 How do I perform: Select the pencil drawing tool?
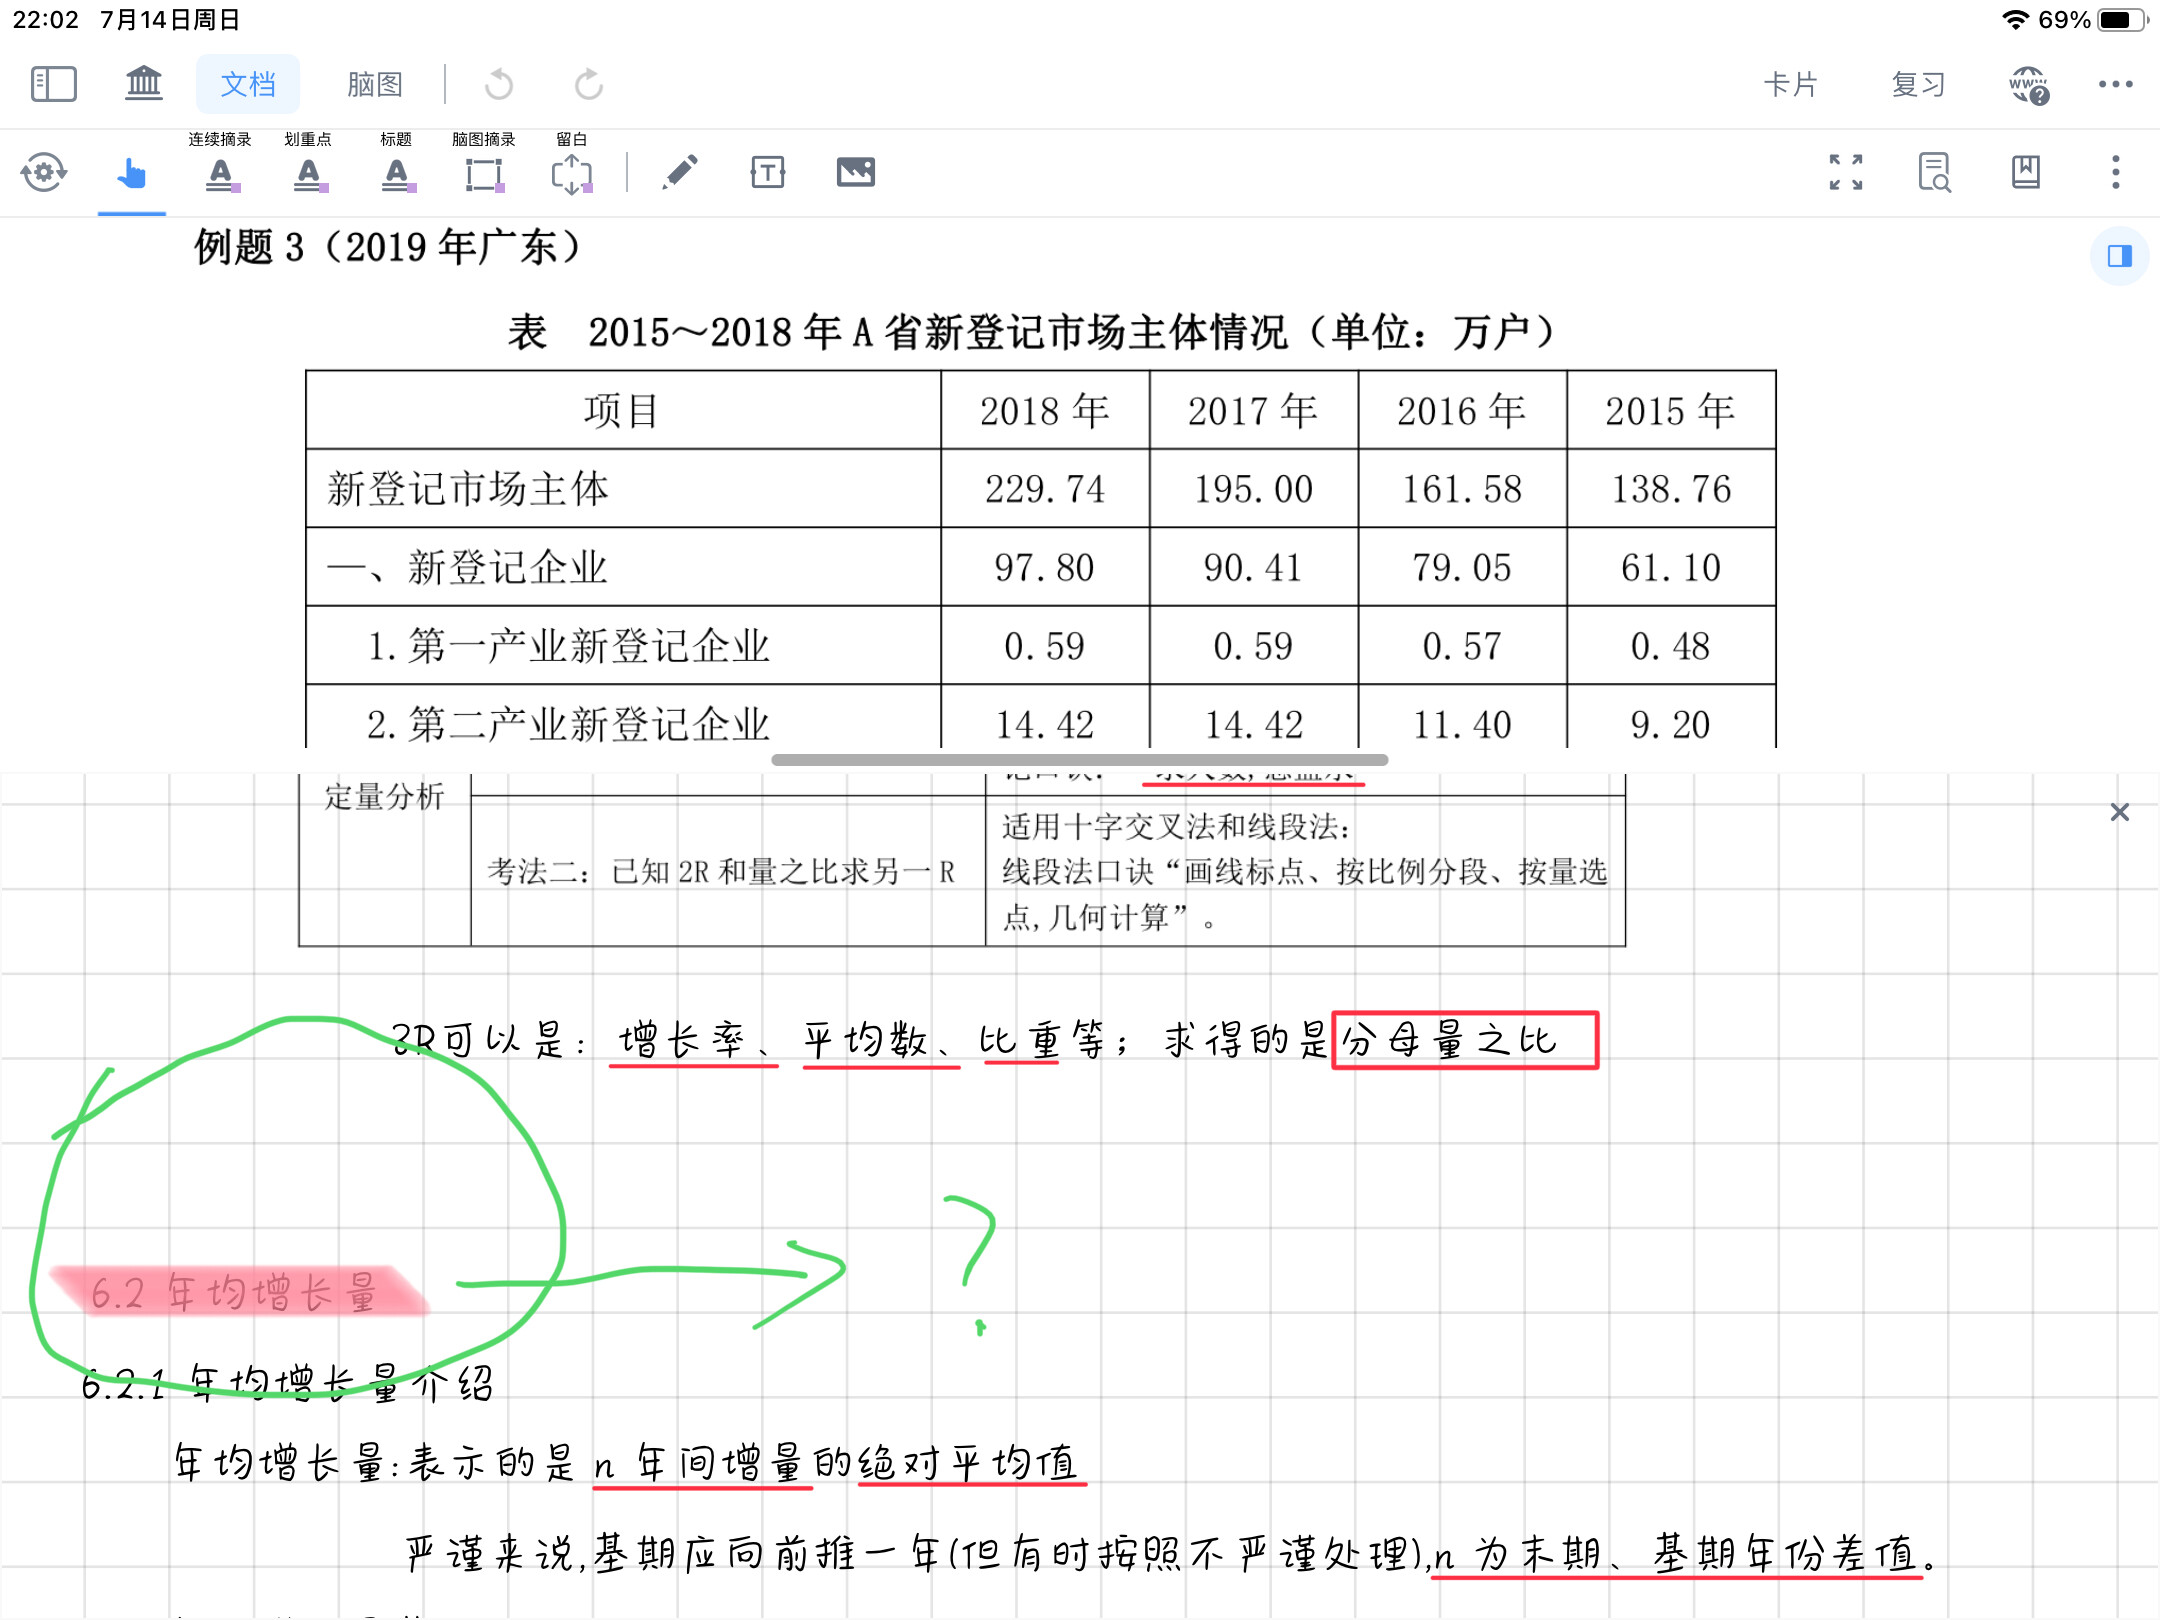click(x=680, y=172)
